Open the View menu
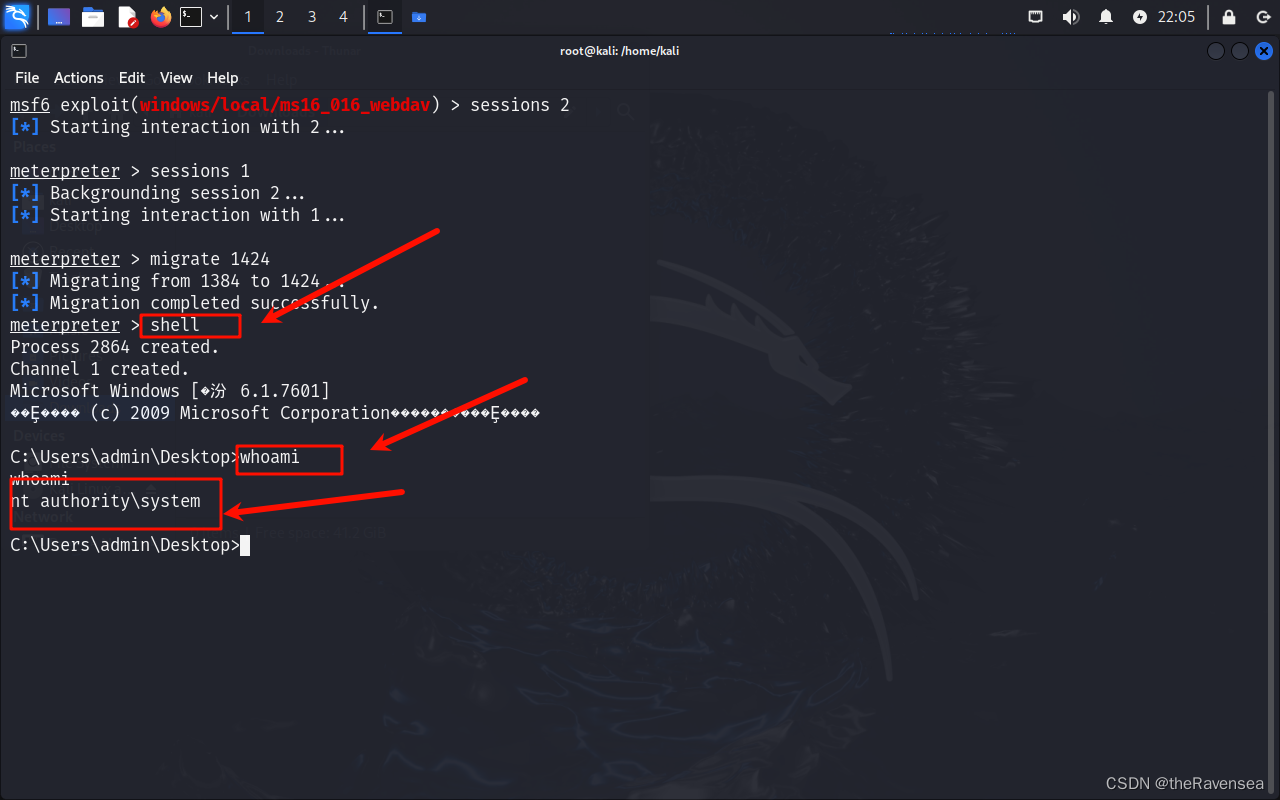Screen dimensions: 1280x800 coord(176,78)
